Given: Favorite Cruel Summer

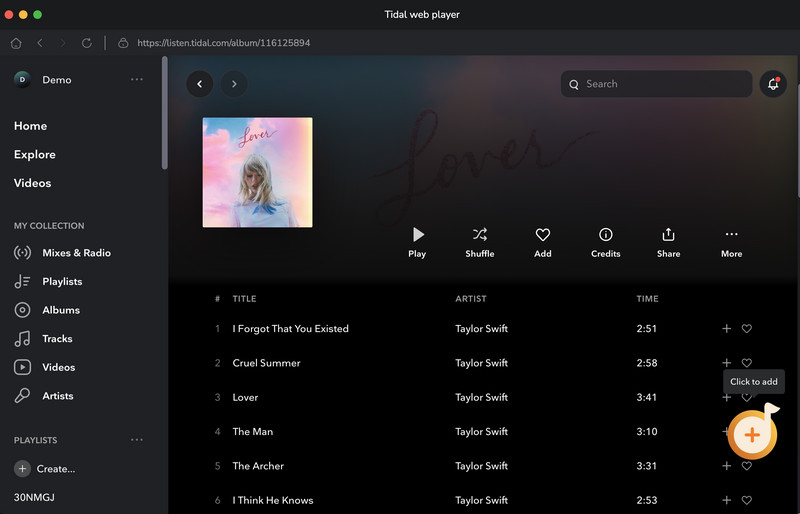Looking at the screenshot, I should point(746,363).
